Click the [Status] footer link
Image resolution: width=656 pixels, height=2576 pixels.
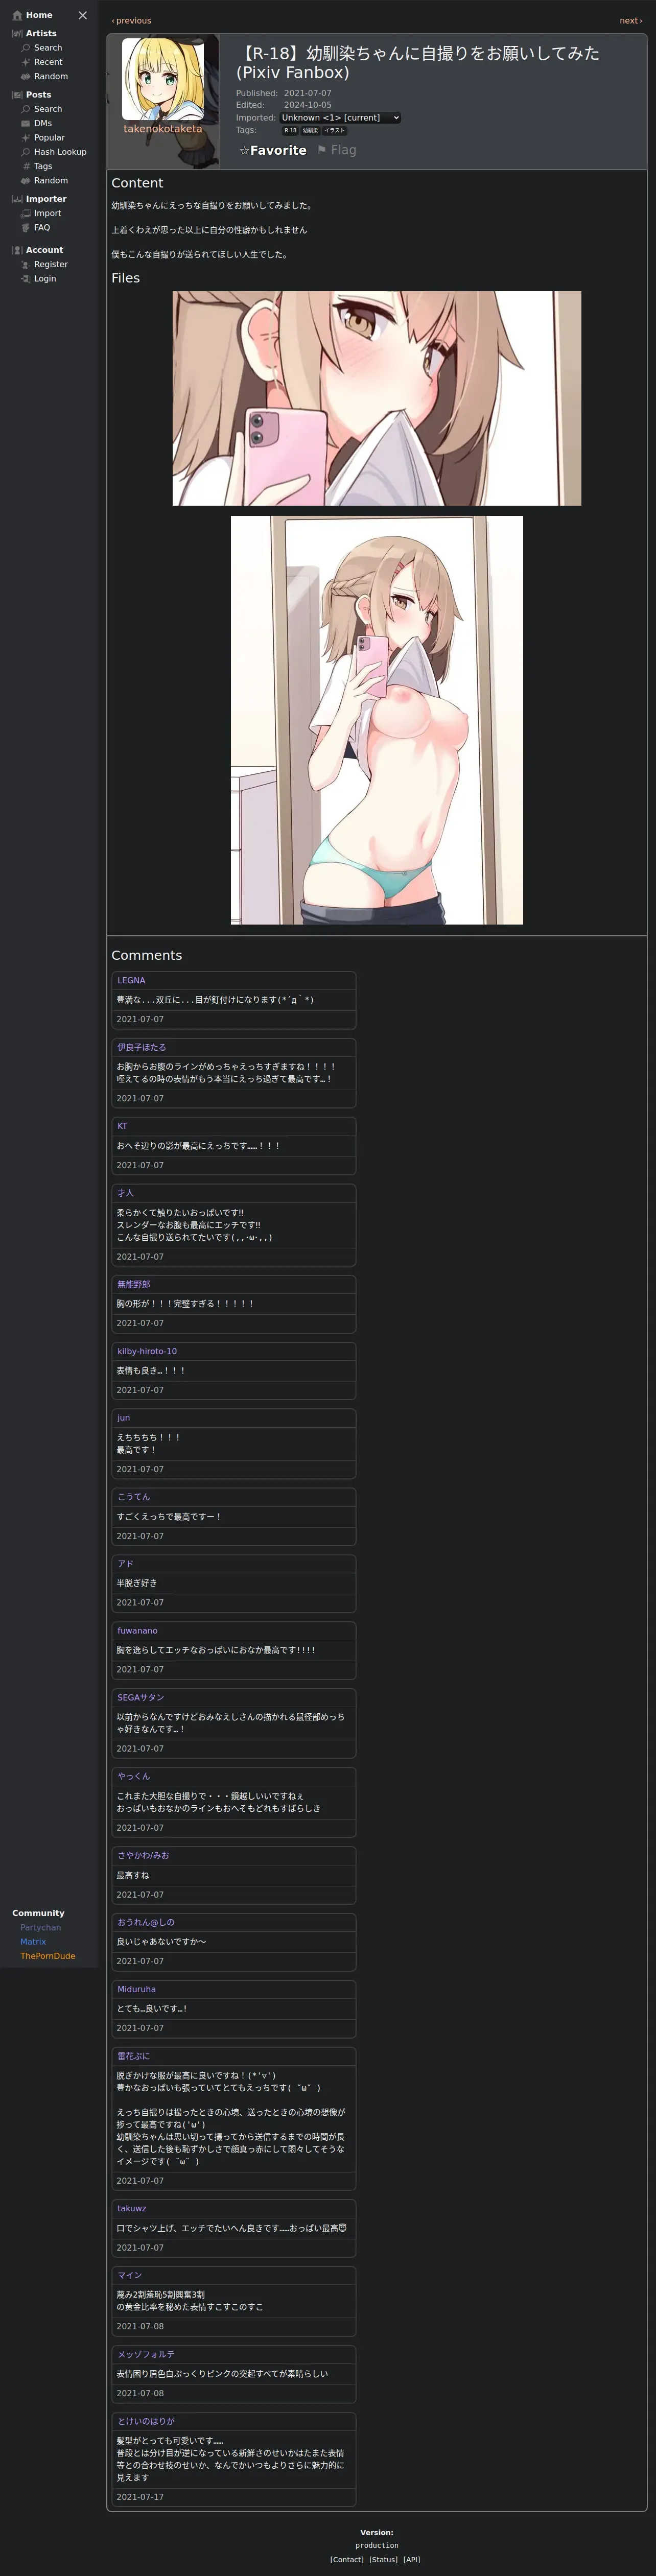384,2560
